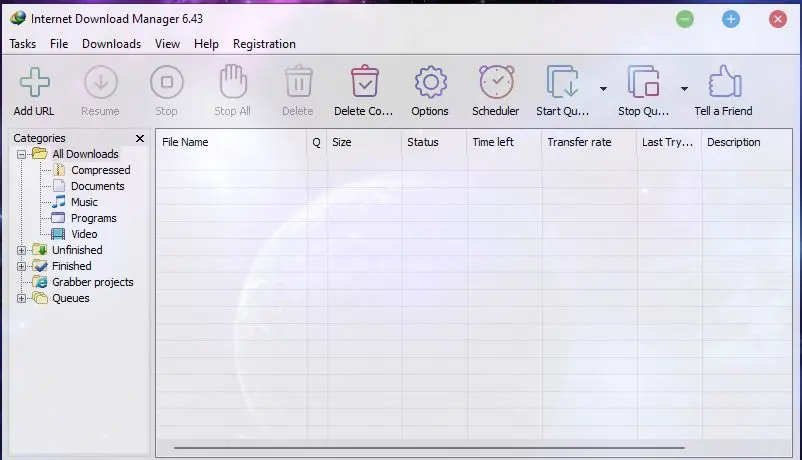Open the Tasks menu
Screen dimensions: 802x460
(23, 44)
